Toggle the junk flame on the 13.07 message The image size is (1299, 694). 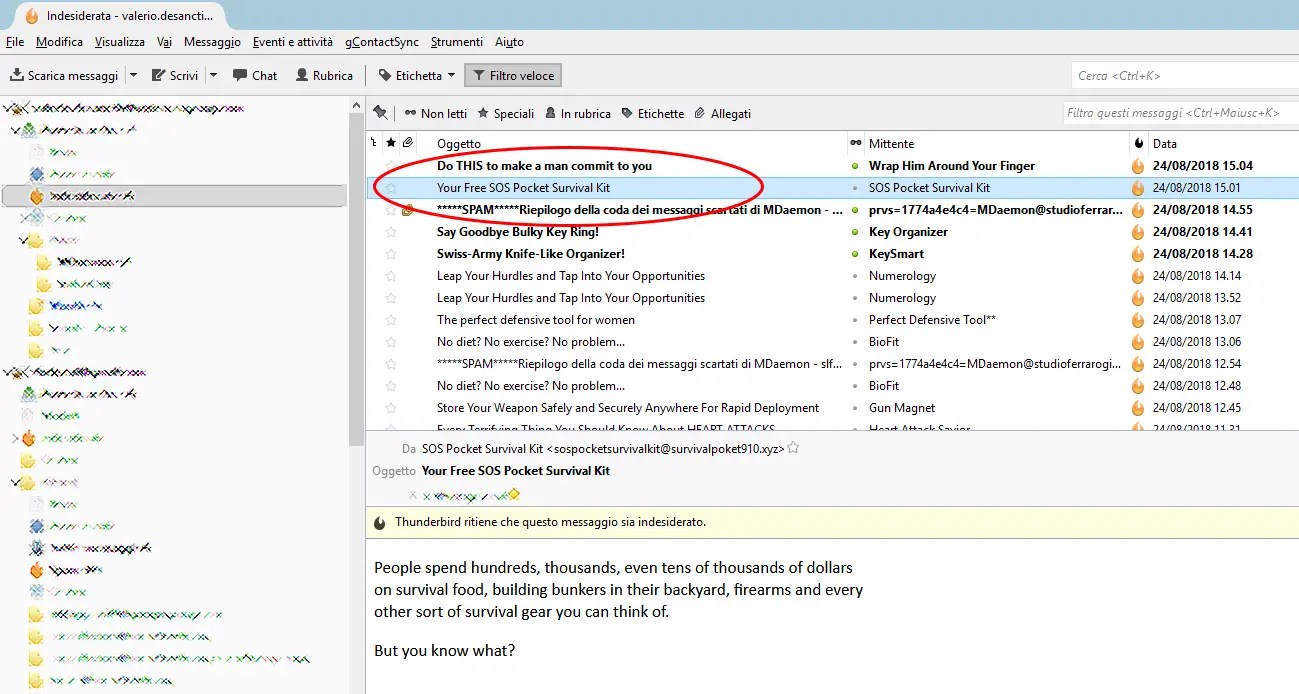coord(1138,319)
